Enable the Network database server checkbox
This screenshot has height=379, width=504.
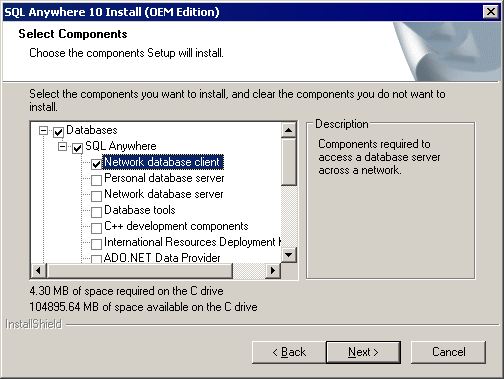coord(96,196)
